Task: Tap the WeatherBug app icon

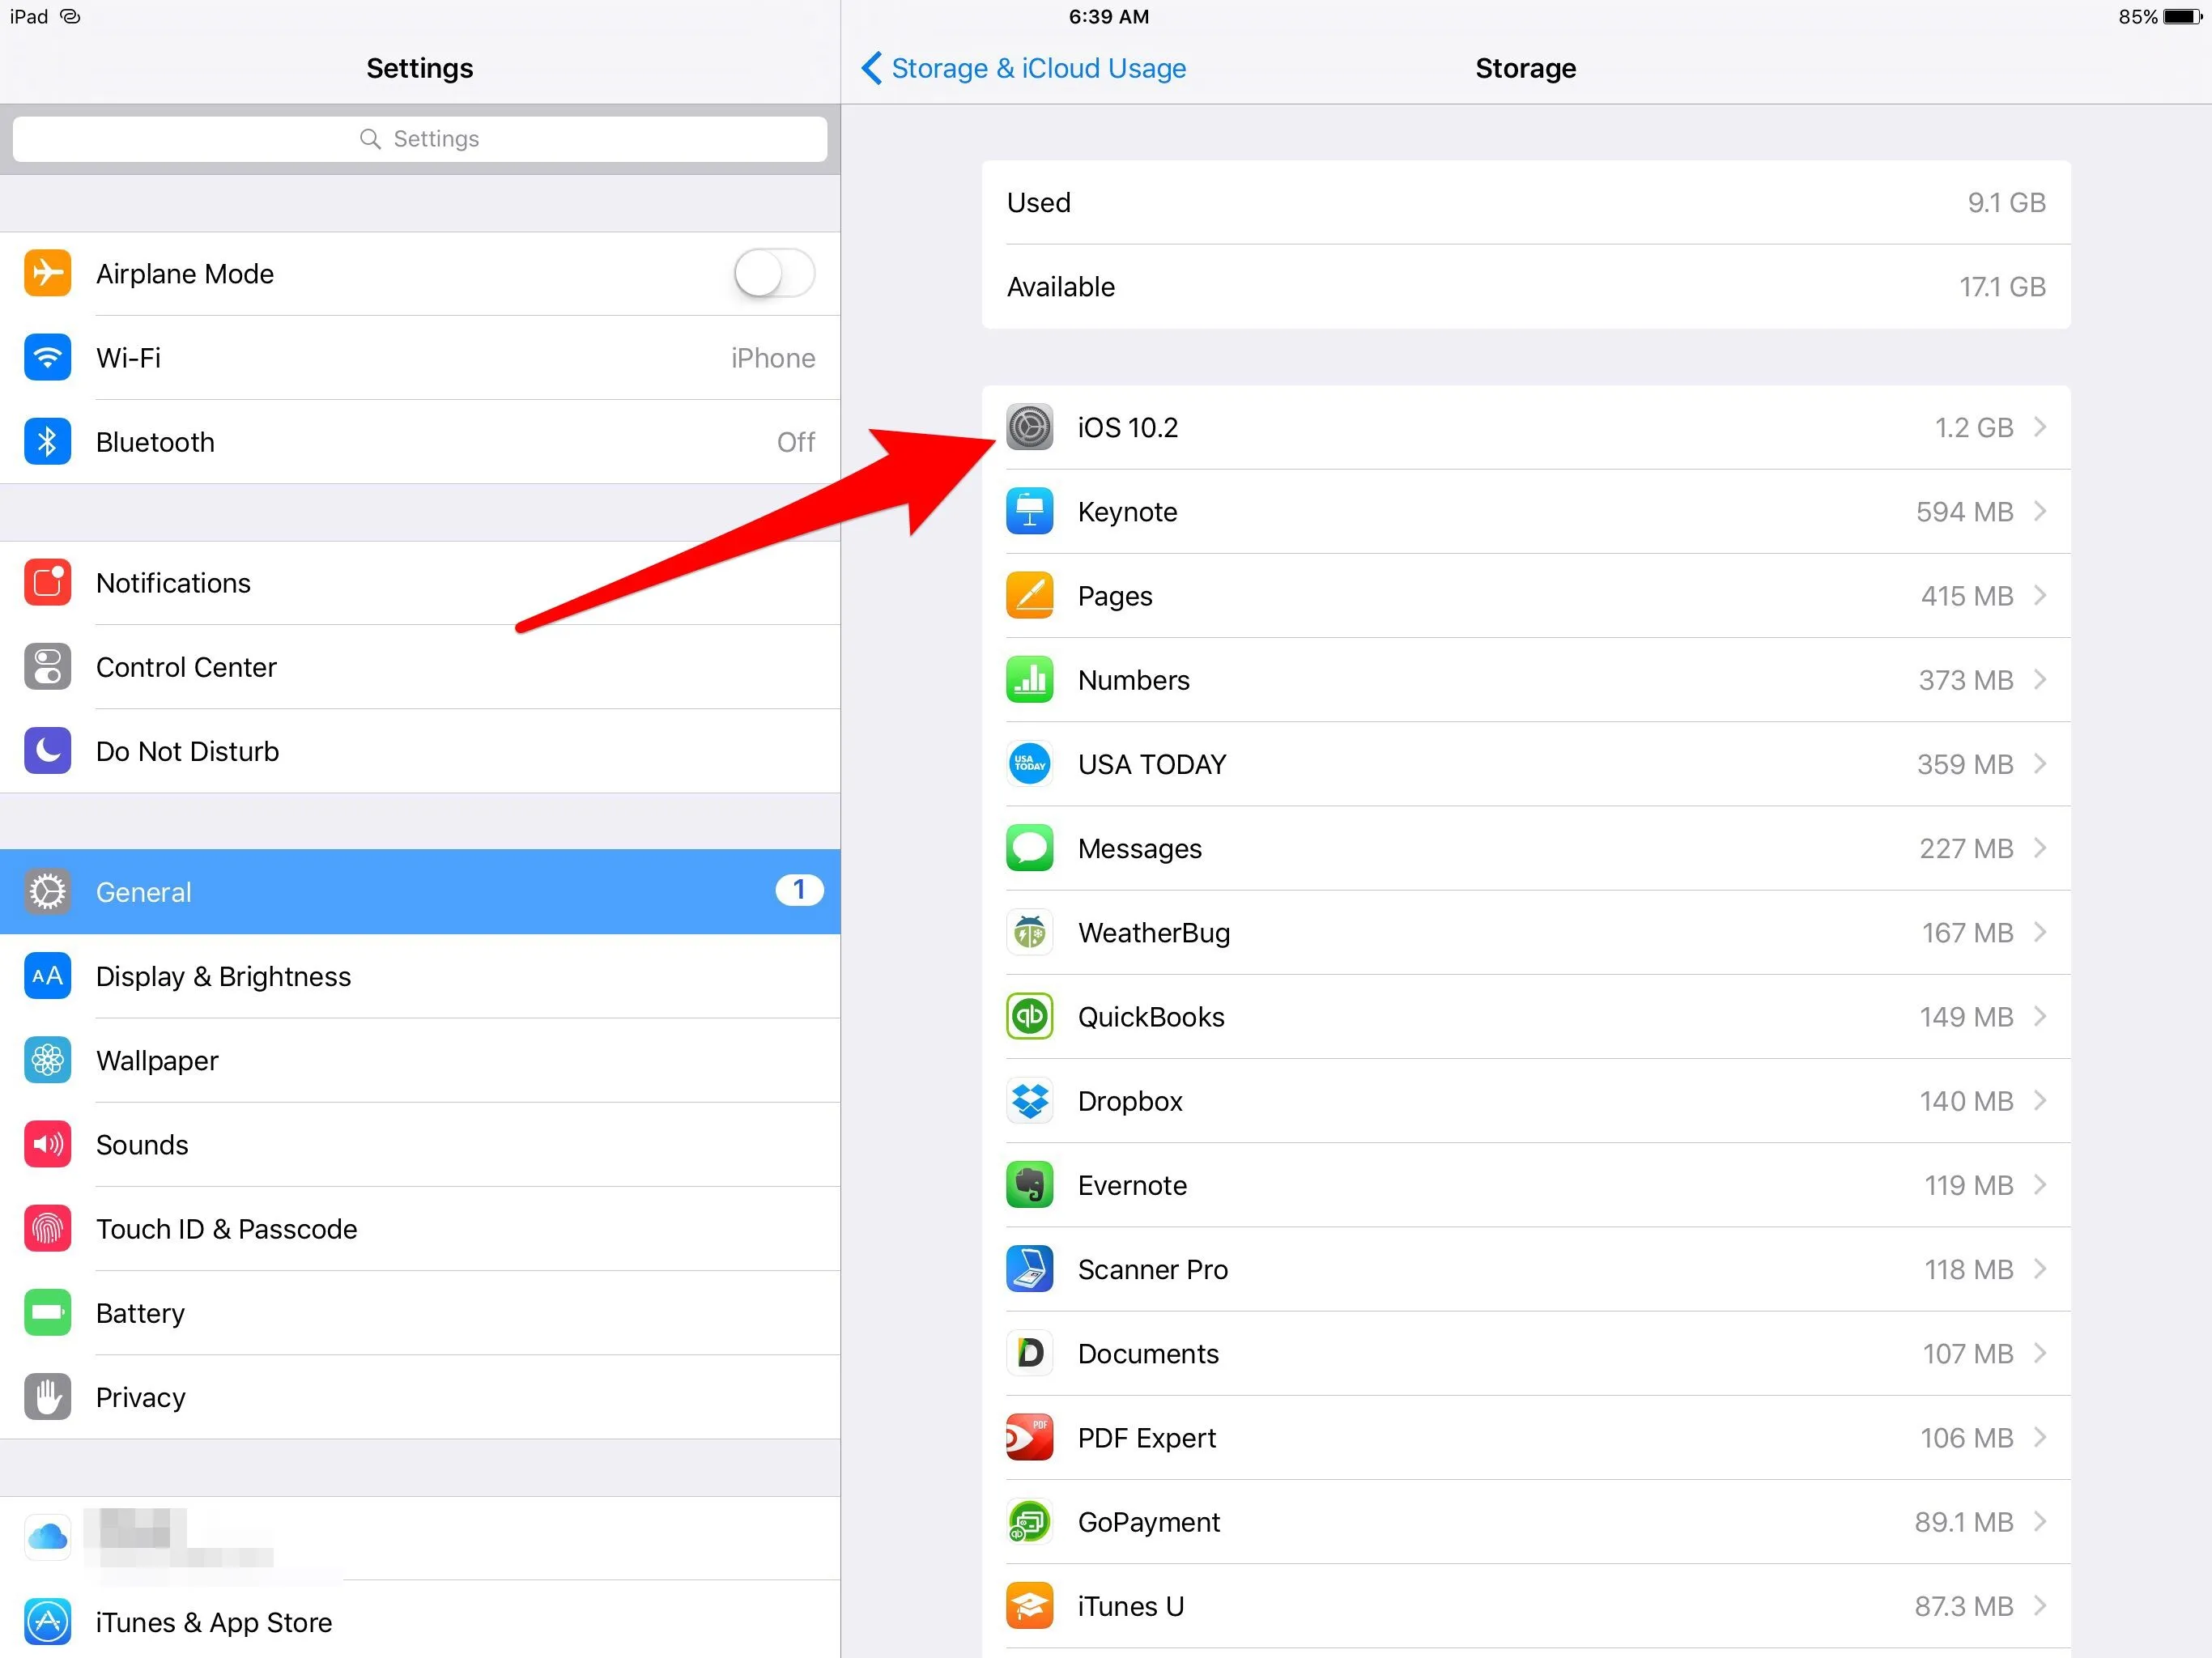Action: (x=1029, y=933)
